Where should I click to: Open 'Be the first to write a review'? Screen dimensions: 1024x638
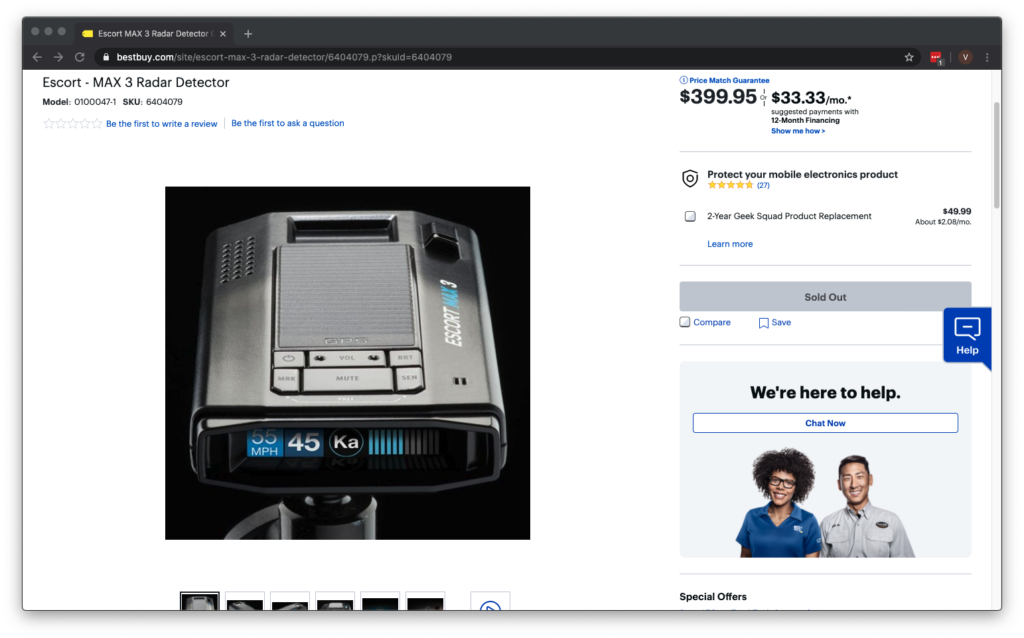tap(161, 124)
